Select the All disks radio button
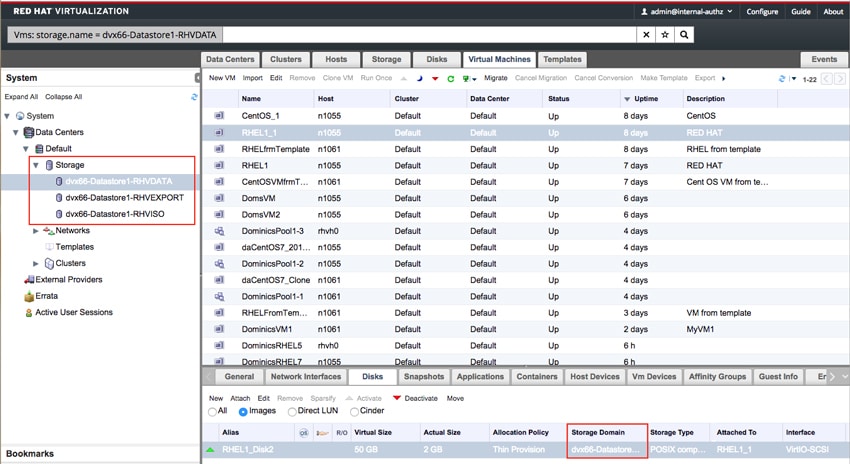 coord(212,411)
